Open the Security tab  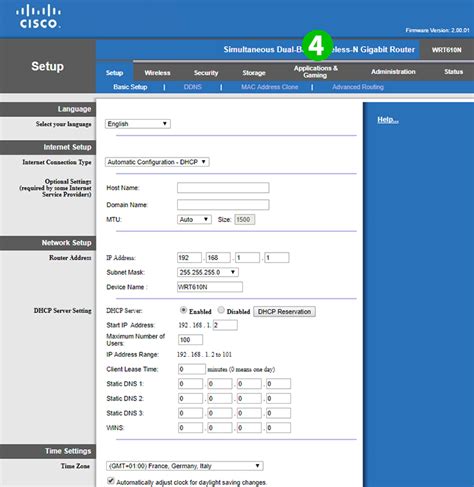coord(206,73)
